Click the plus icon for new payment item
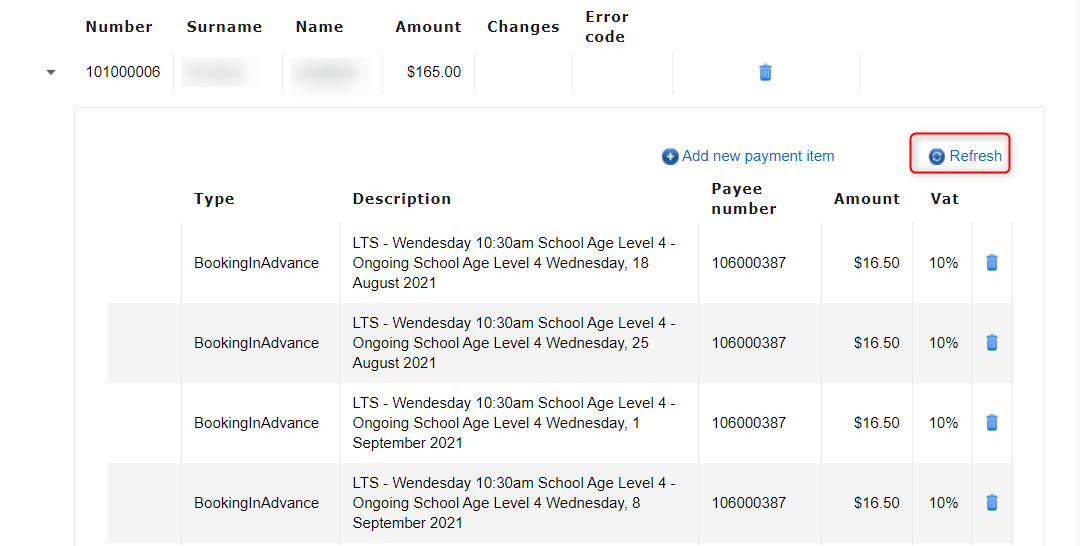The image size is (1081, 546). [x=670, y=157]
